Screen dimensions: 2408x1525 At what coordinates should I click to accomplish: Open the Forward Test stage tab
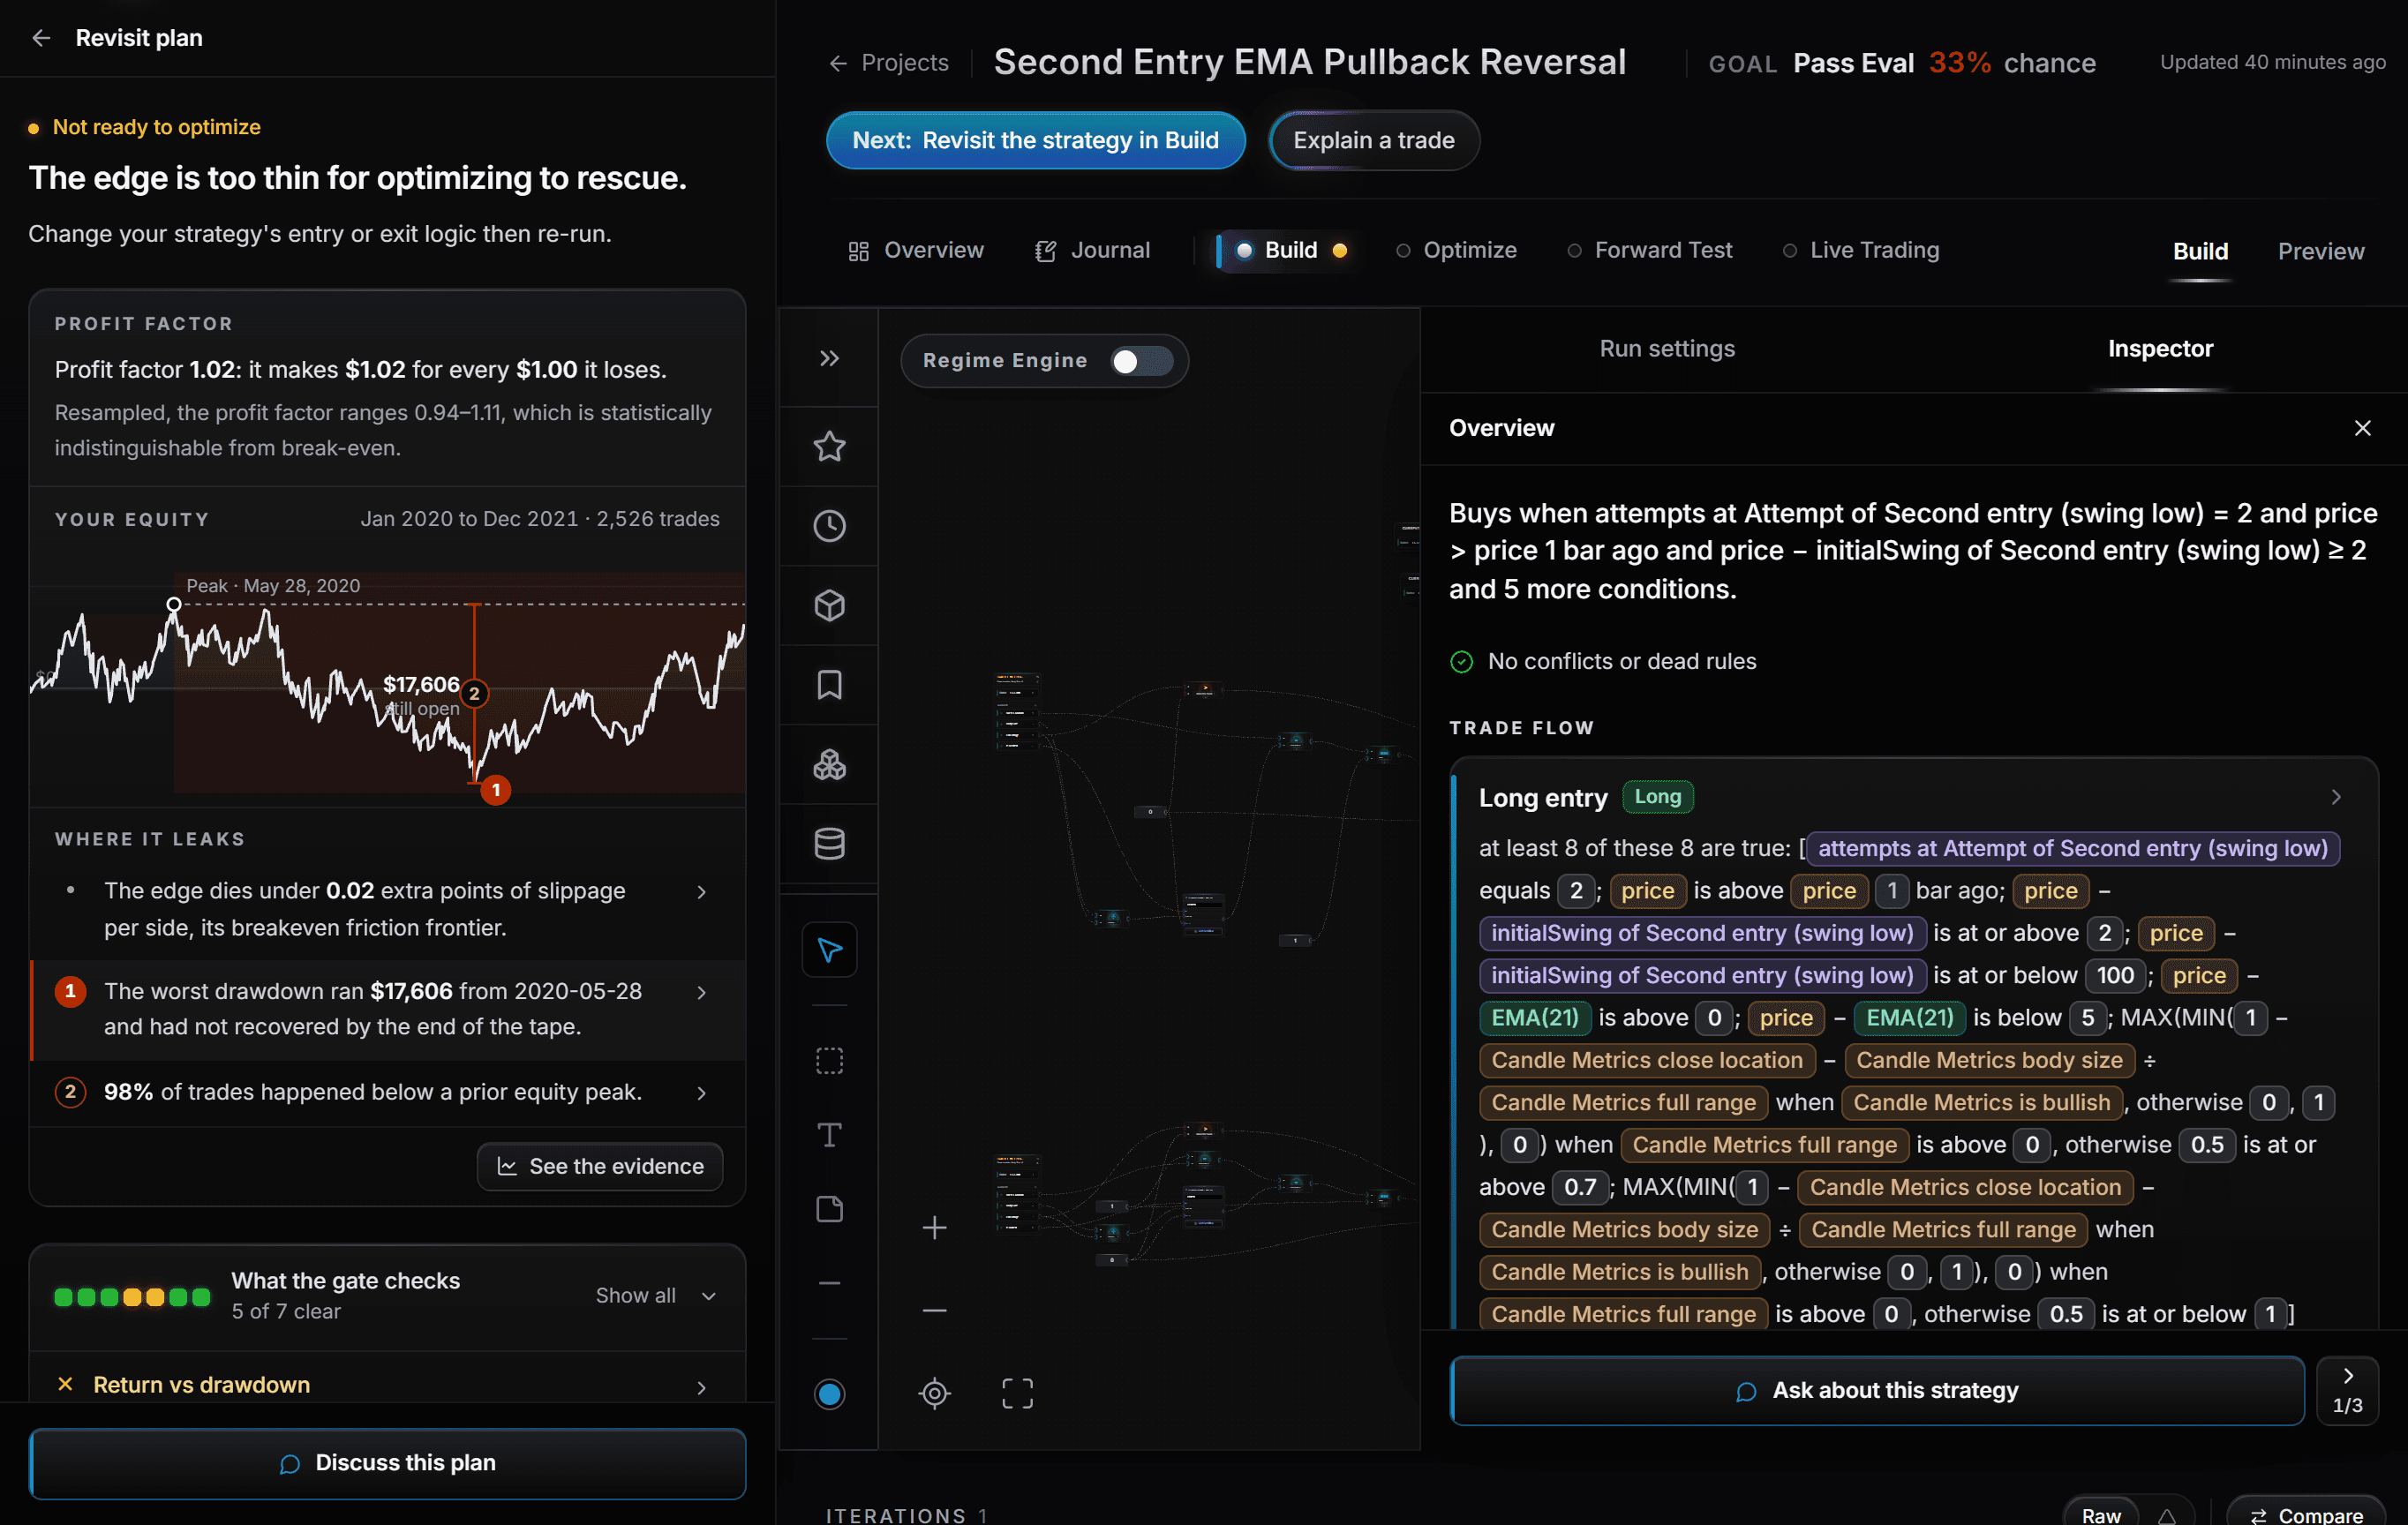pos(1650,250)
